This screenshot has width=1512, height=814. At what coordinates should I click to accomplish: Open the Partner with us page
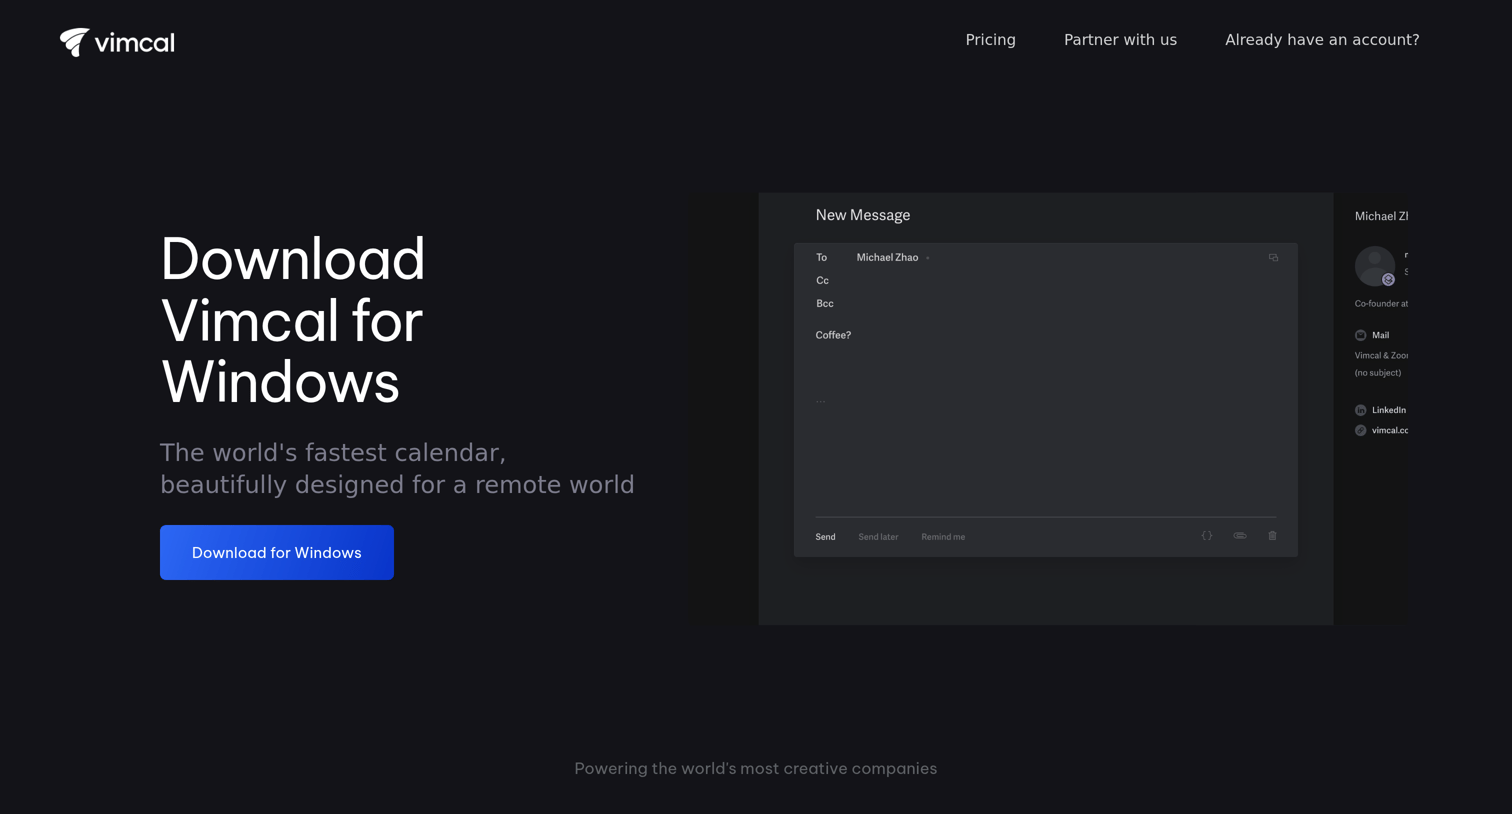[1120, 40]
